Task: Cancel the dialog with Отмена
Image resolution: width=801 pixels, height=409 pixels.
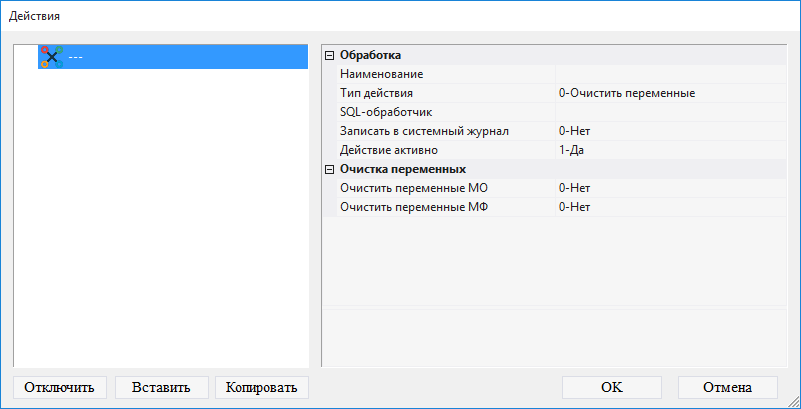Action: 727,387
